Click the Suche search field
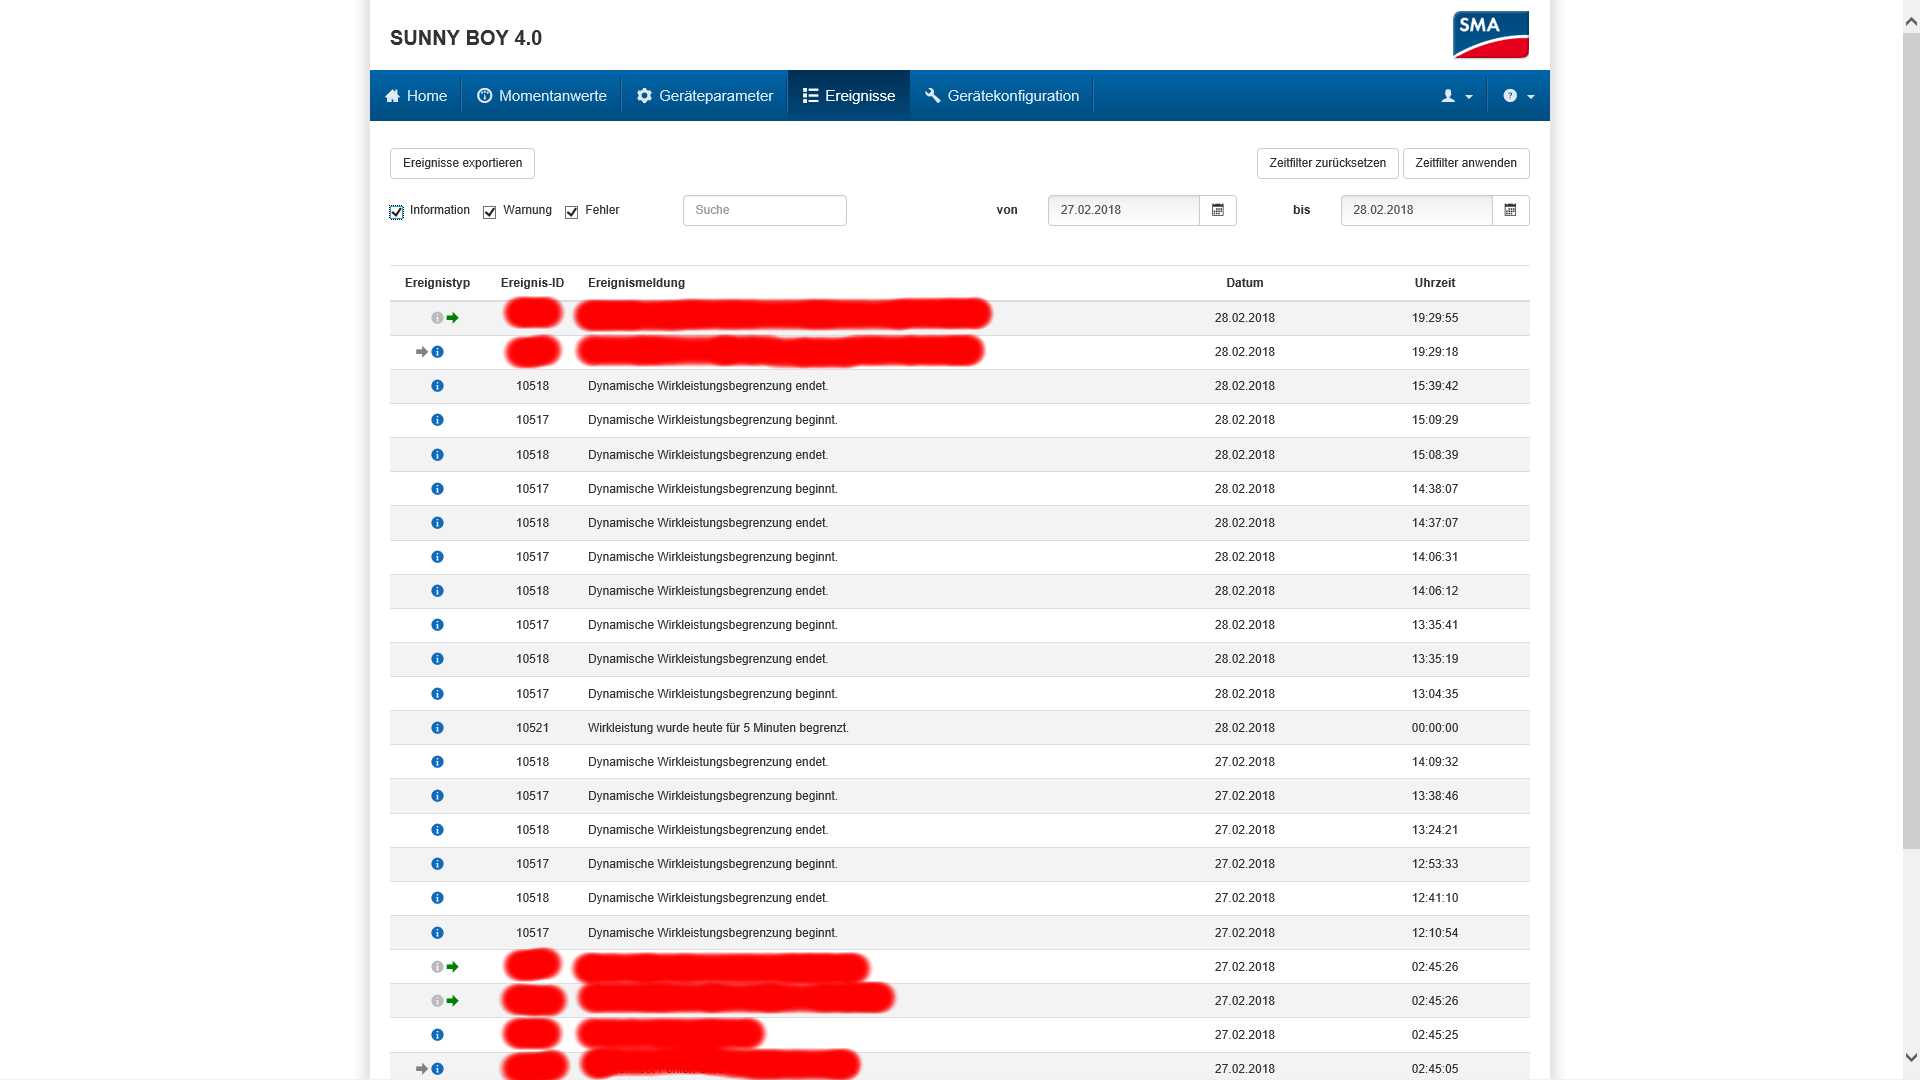1920x1080 pixels. pos(764,210)
